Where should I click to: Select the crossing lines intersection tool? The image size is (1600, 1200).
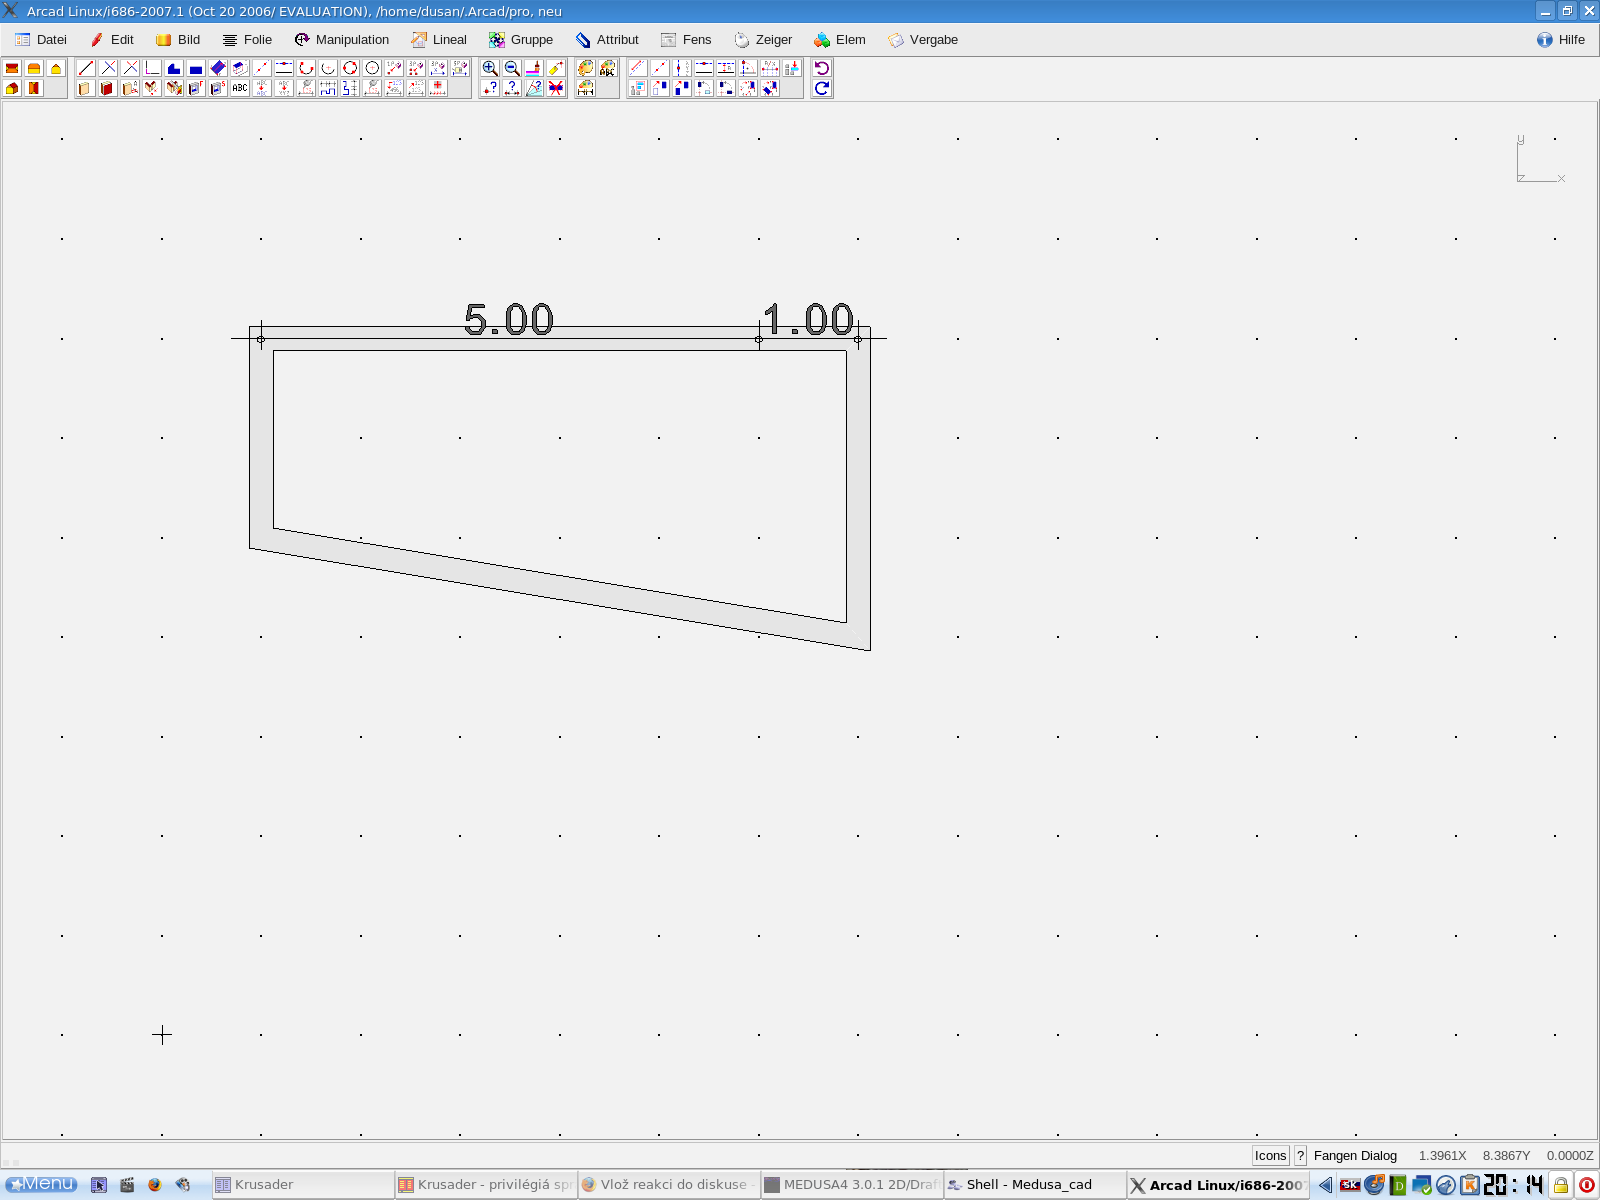click(x=108, y=68)
